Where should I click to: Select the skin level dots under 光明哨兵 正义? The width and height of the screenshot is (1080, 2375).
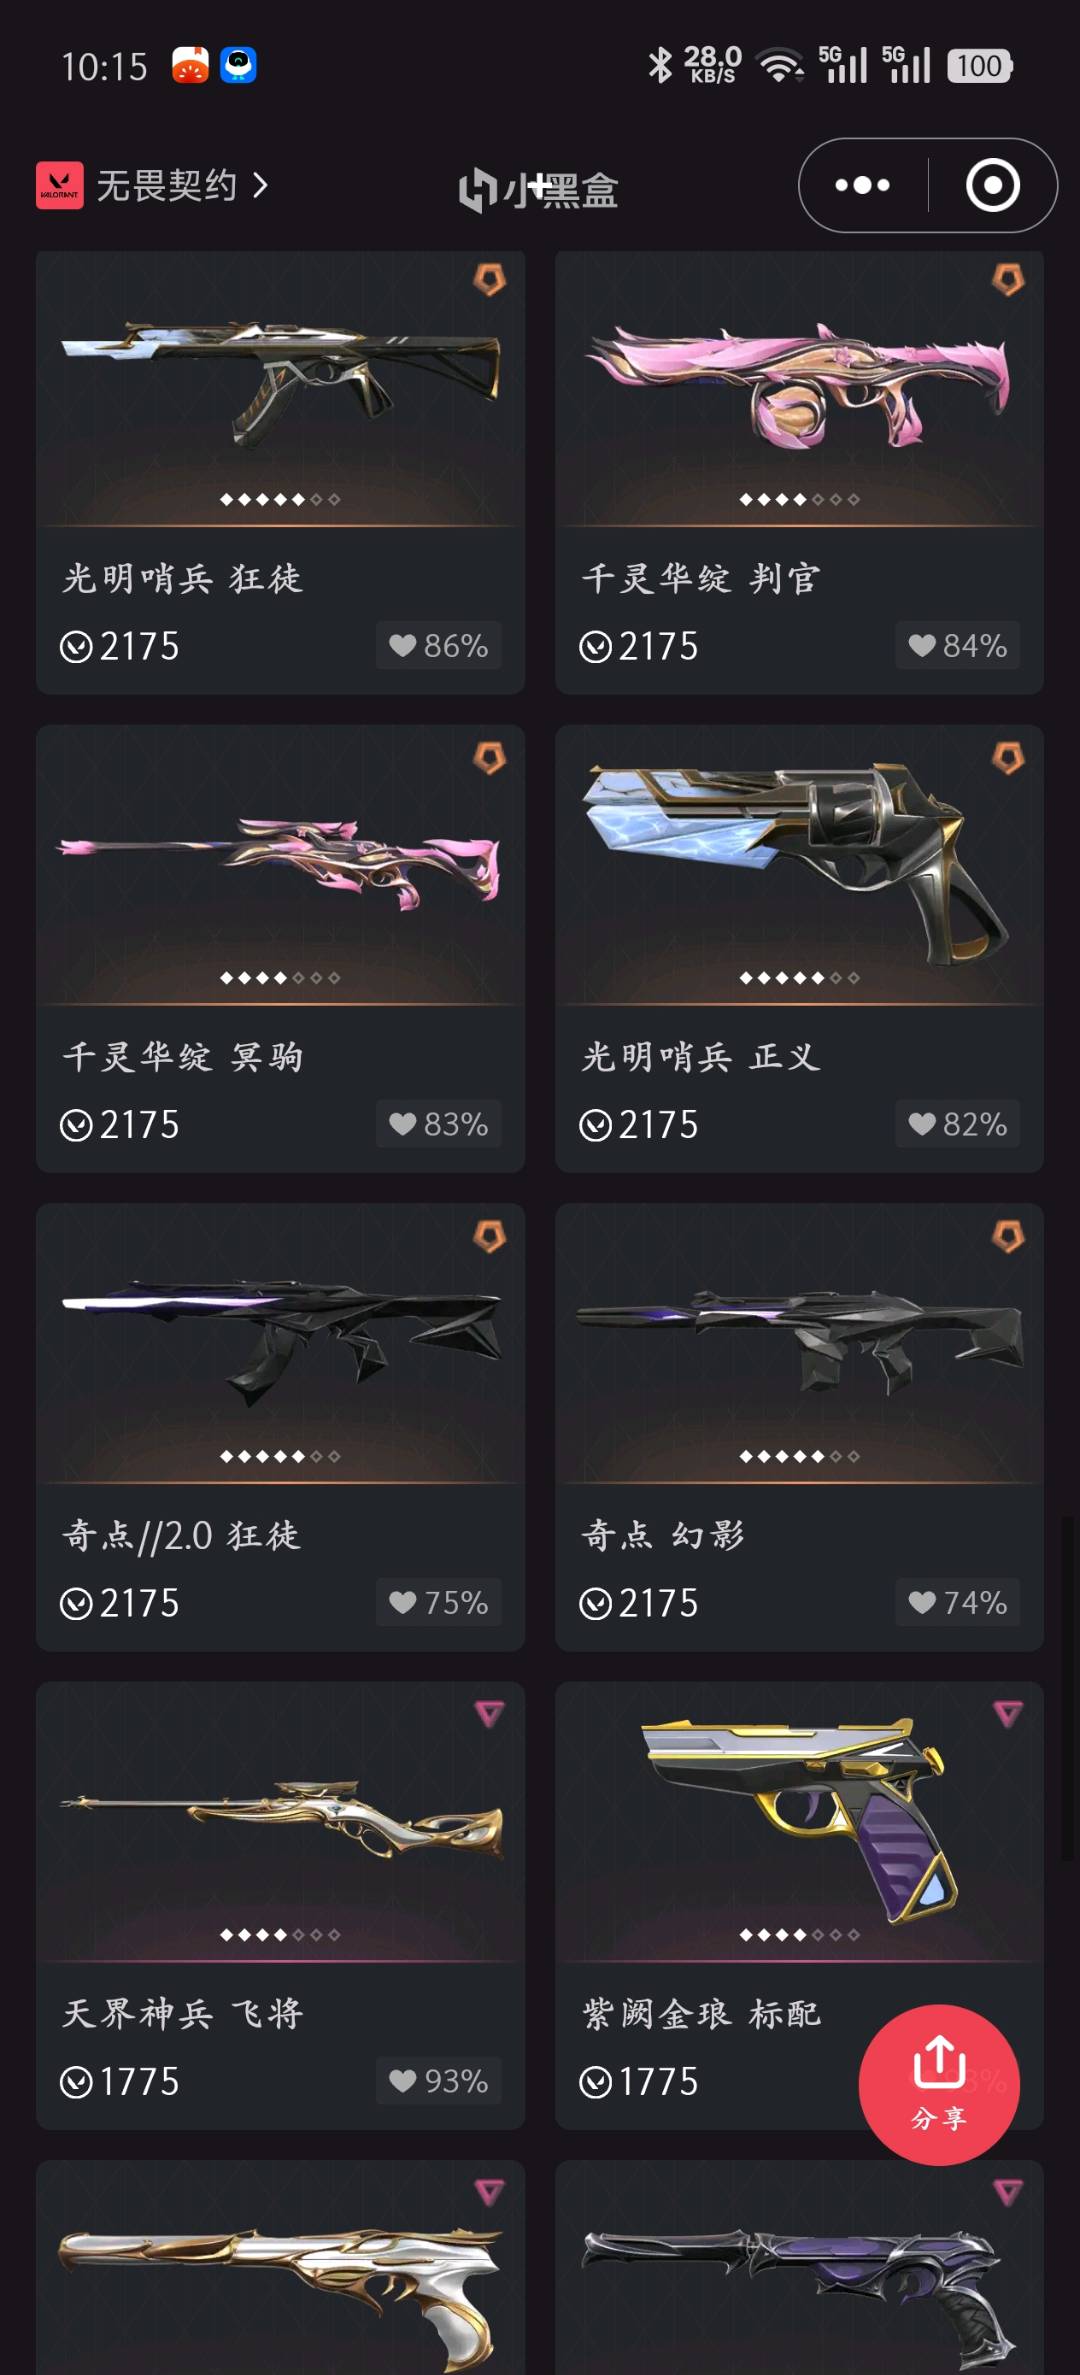pyautogui.click(x=799, y=977)
